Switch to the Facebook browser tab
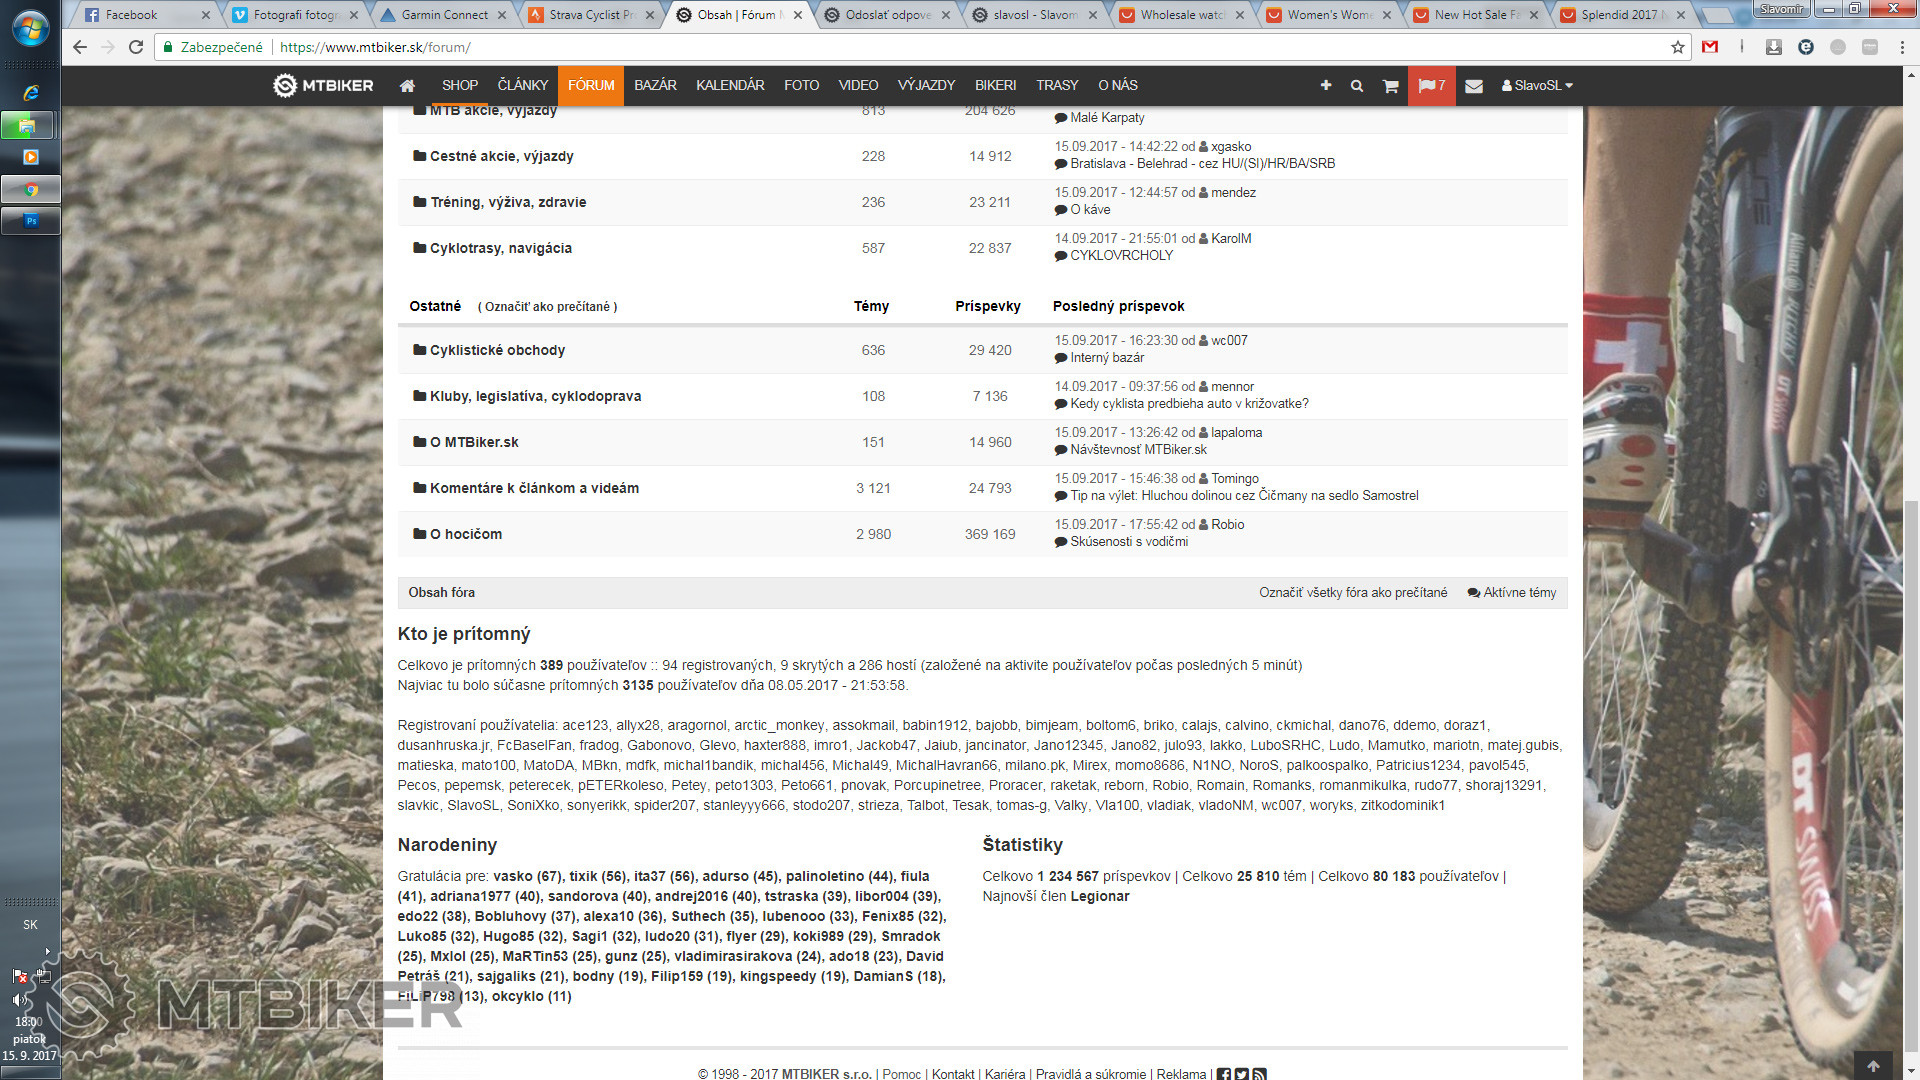The height and width of the screenshot is (1080, 1920). pos(131,15)
